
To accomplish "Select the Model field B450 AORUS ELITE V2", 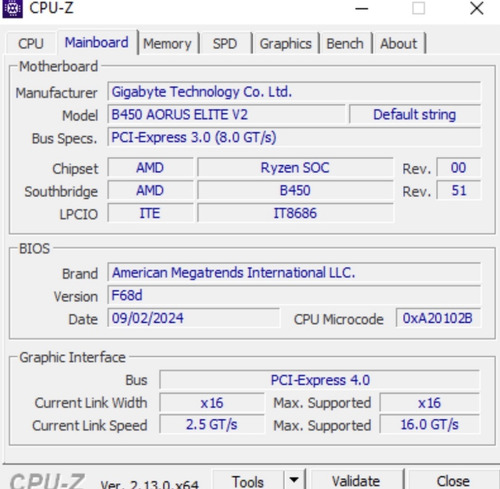I will coord(226,114).
